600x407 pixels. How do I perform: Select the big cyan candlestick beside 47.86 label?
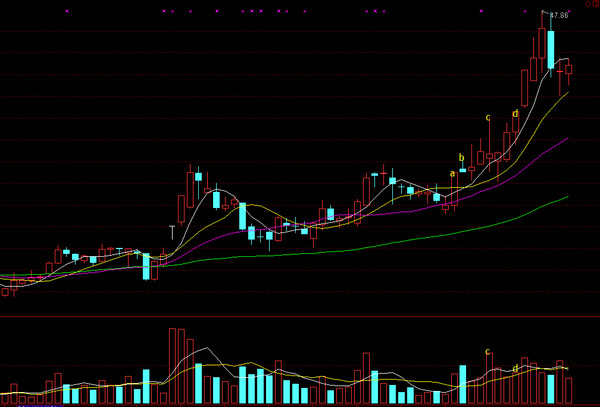pos(551,50)
